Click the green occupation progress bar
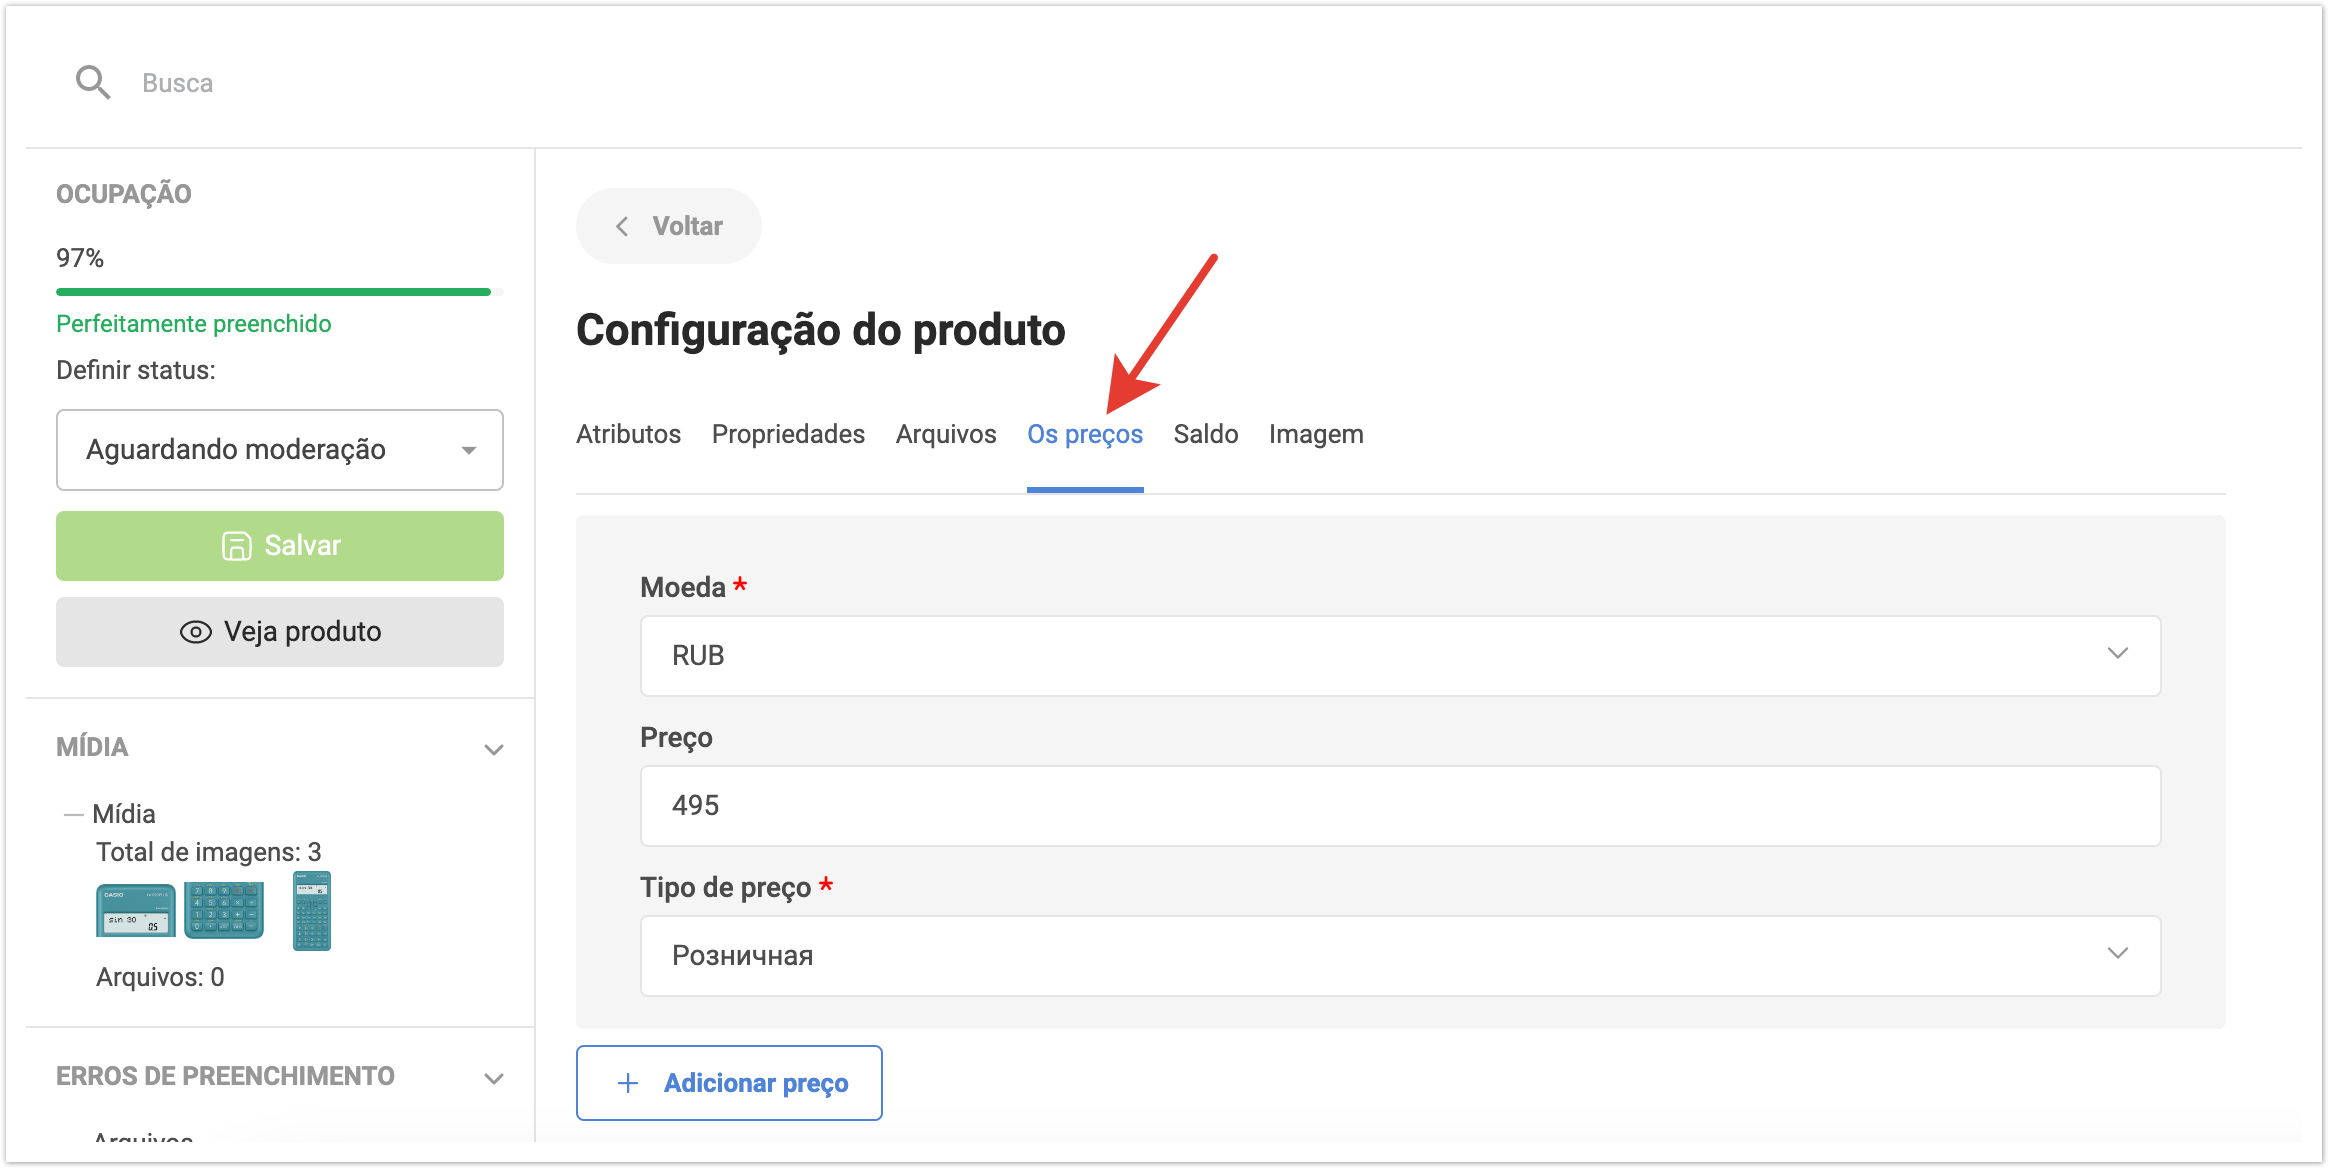 pos(273,292)
